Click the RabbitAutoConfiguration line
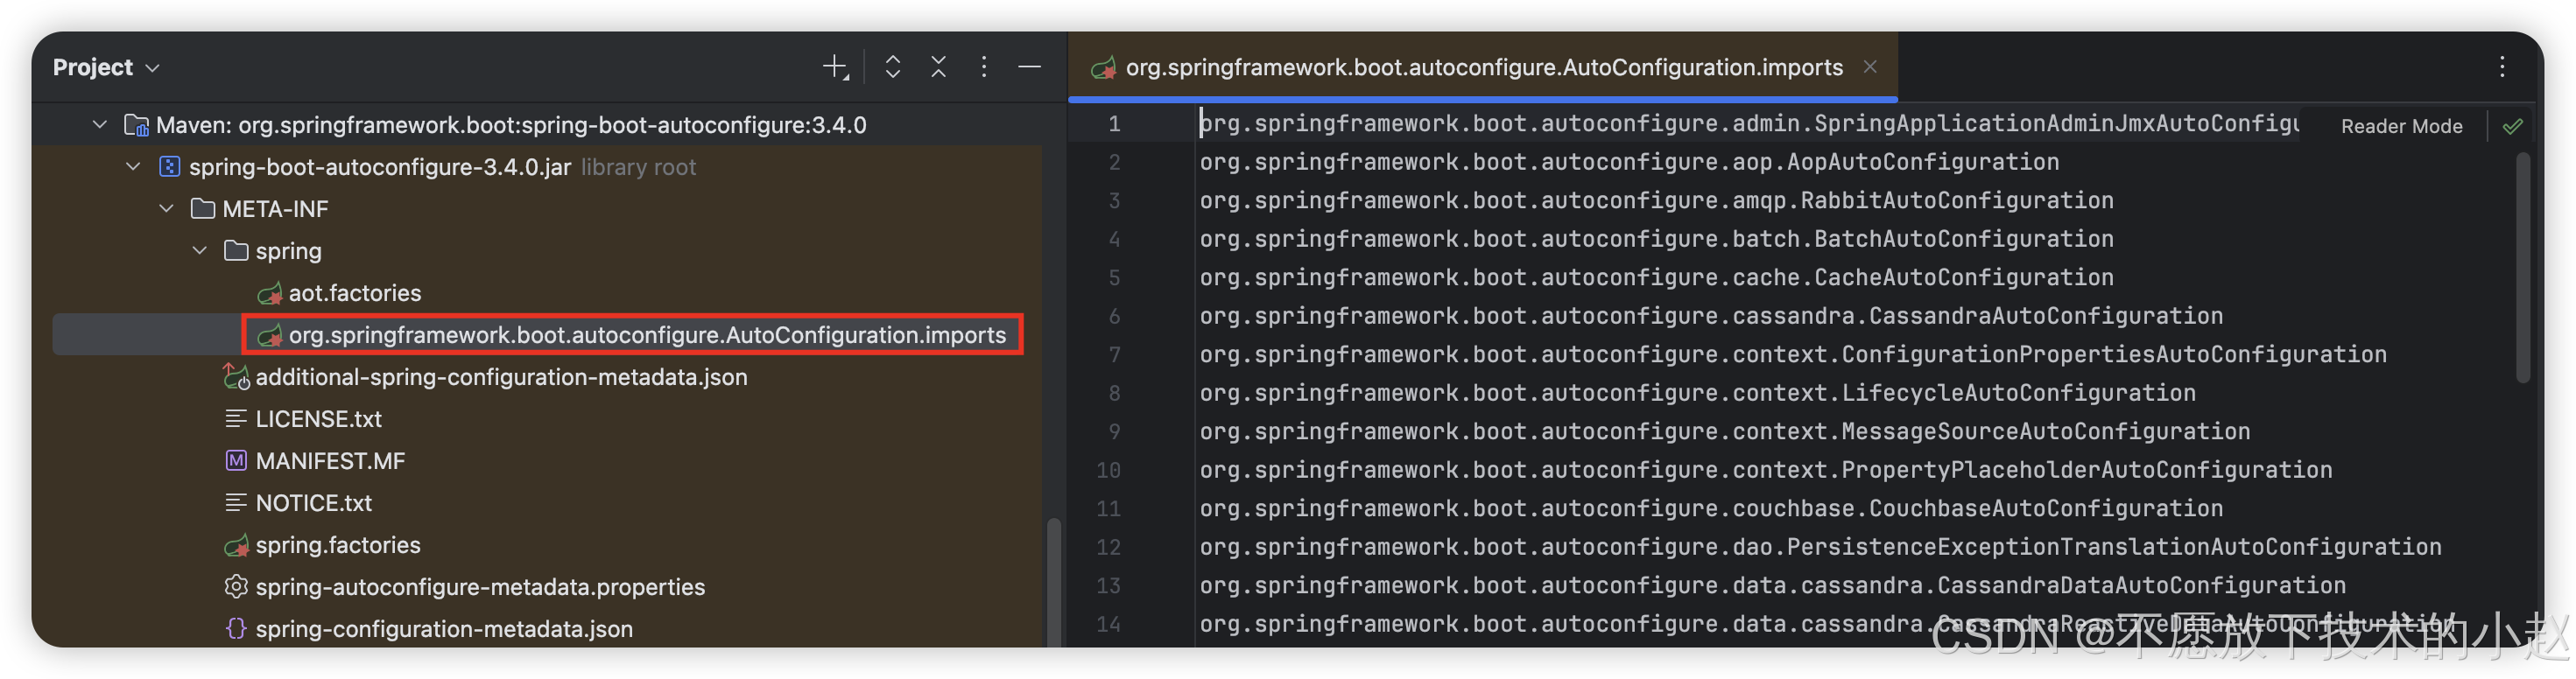 click(x=1656, y=201)
